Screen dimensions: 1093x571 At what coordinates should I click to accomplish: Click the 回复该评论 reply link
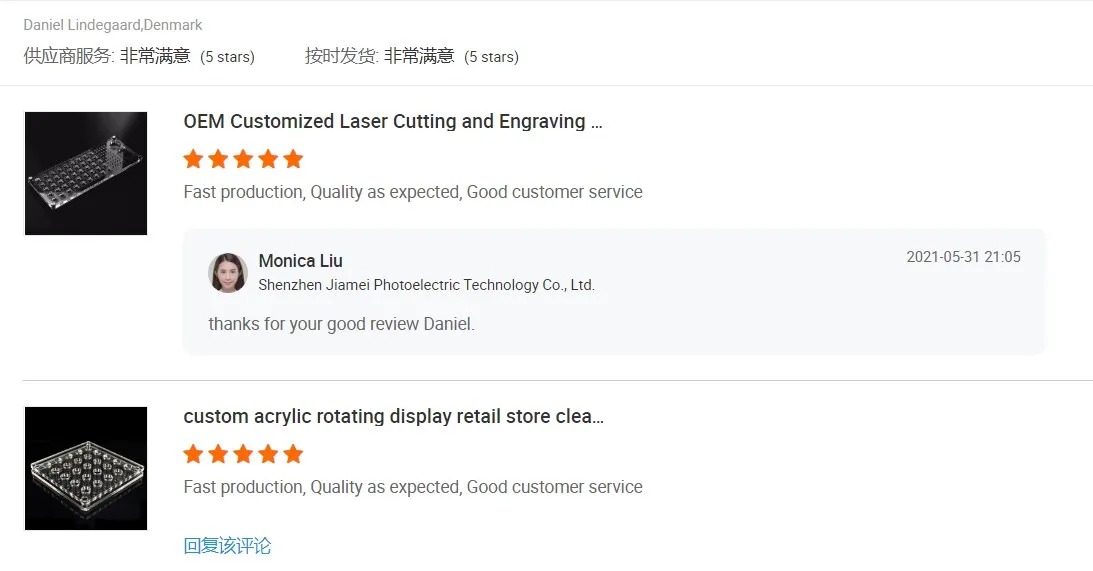[227, 546]
